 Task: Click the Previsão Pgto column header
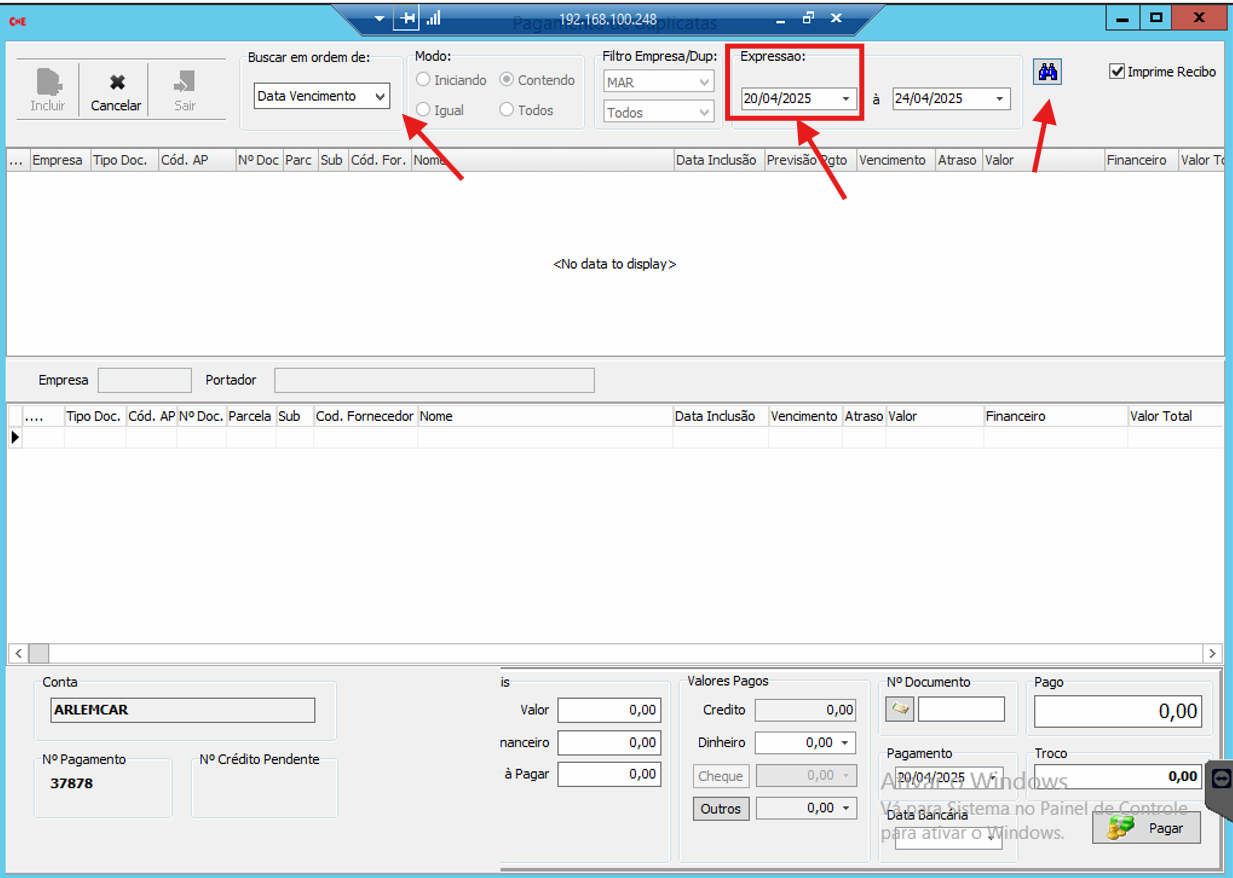(x=807, y=160)
